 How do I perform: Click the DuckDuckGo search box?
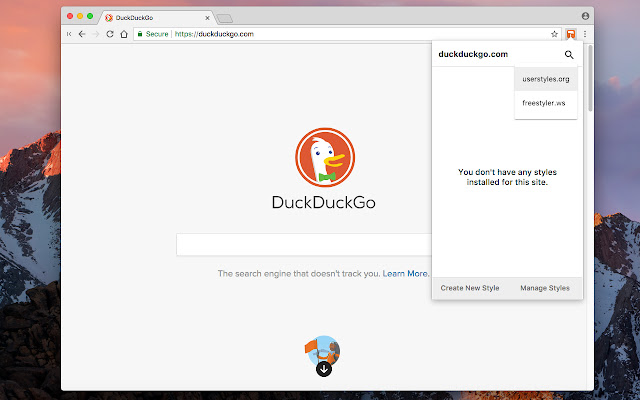pos(304,245)
